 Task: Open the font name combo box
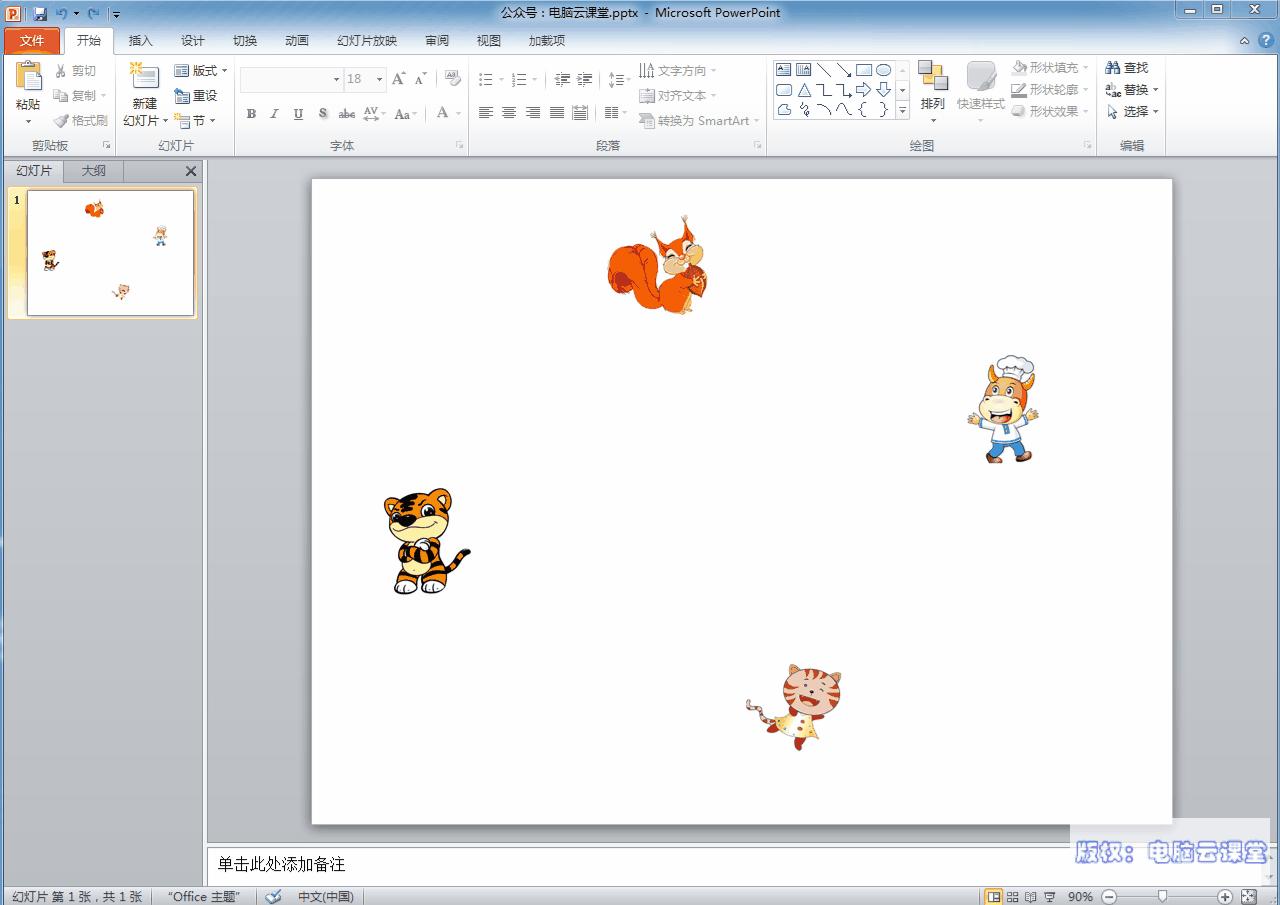click(292, 79)
